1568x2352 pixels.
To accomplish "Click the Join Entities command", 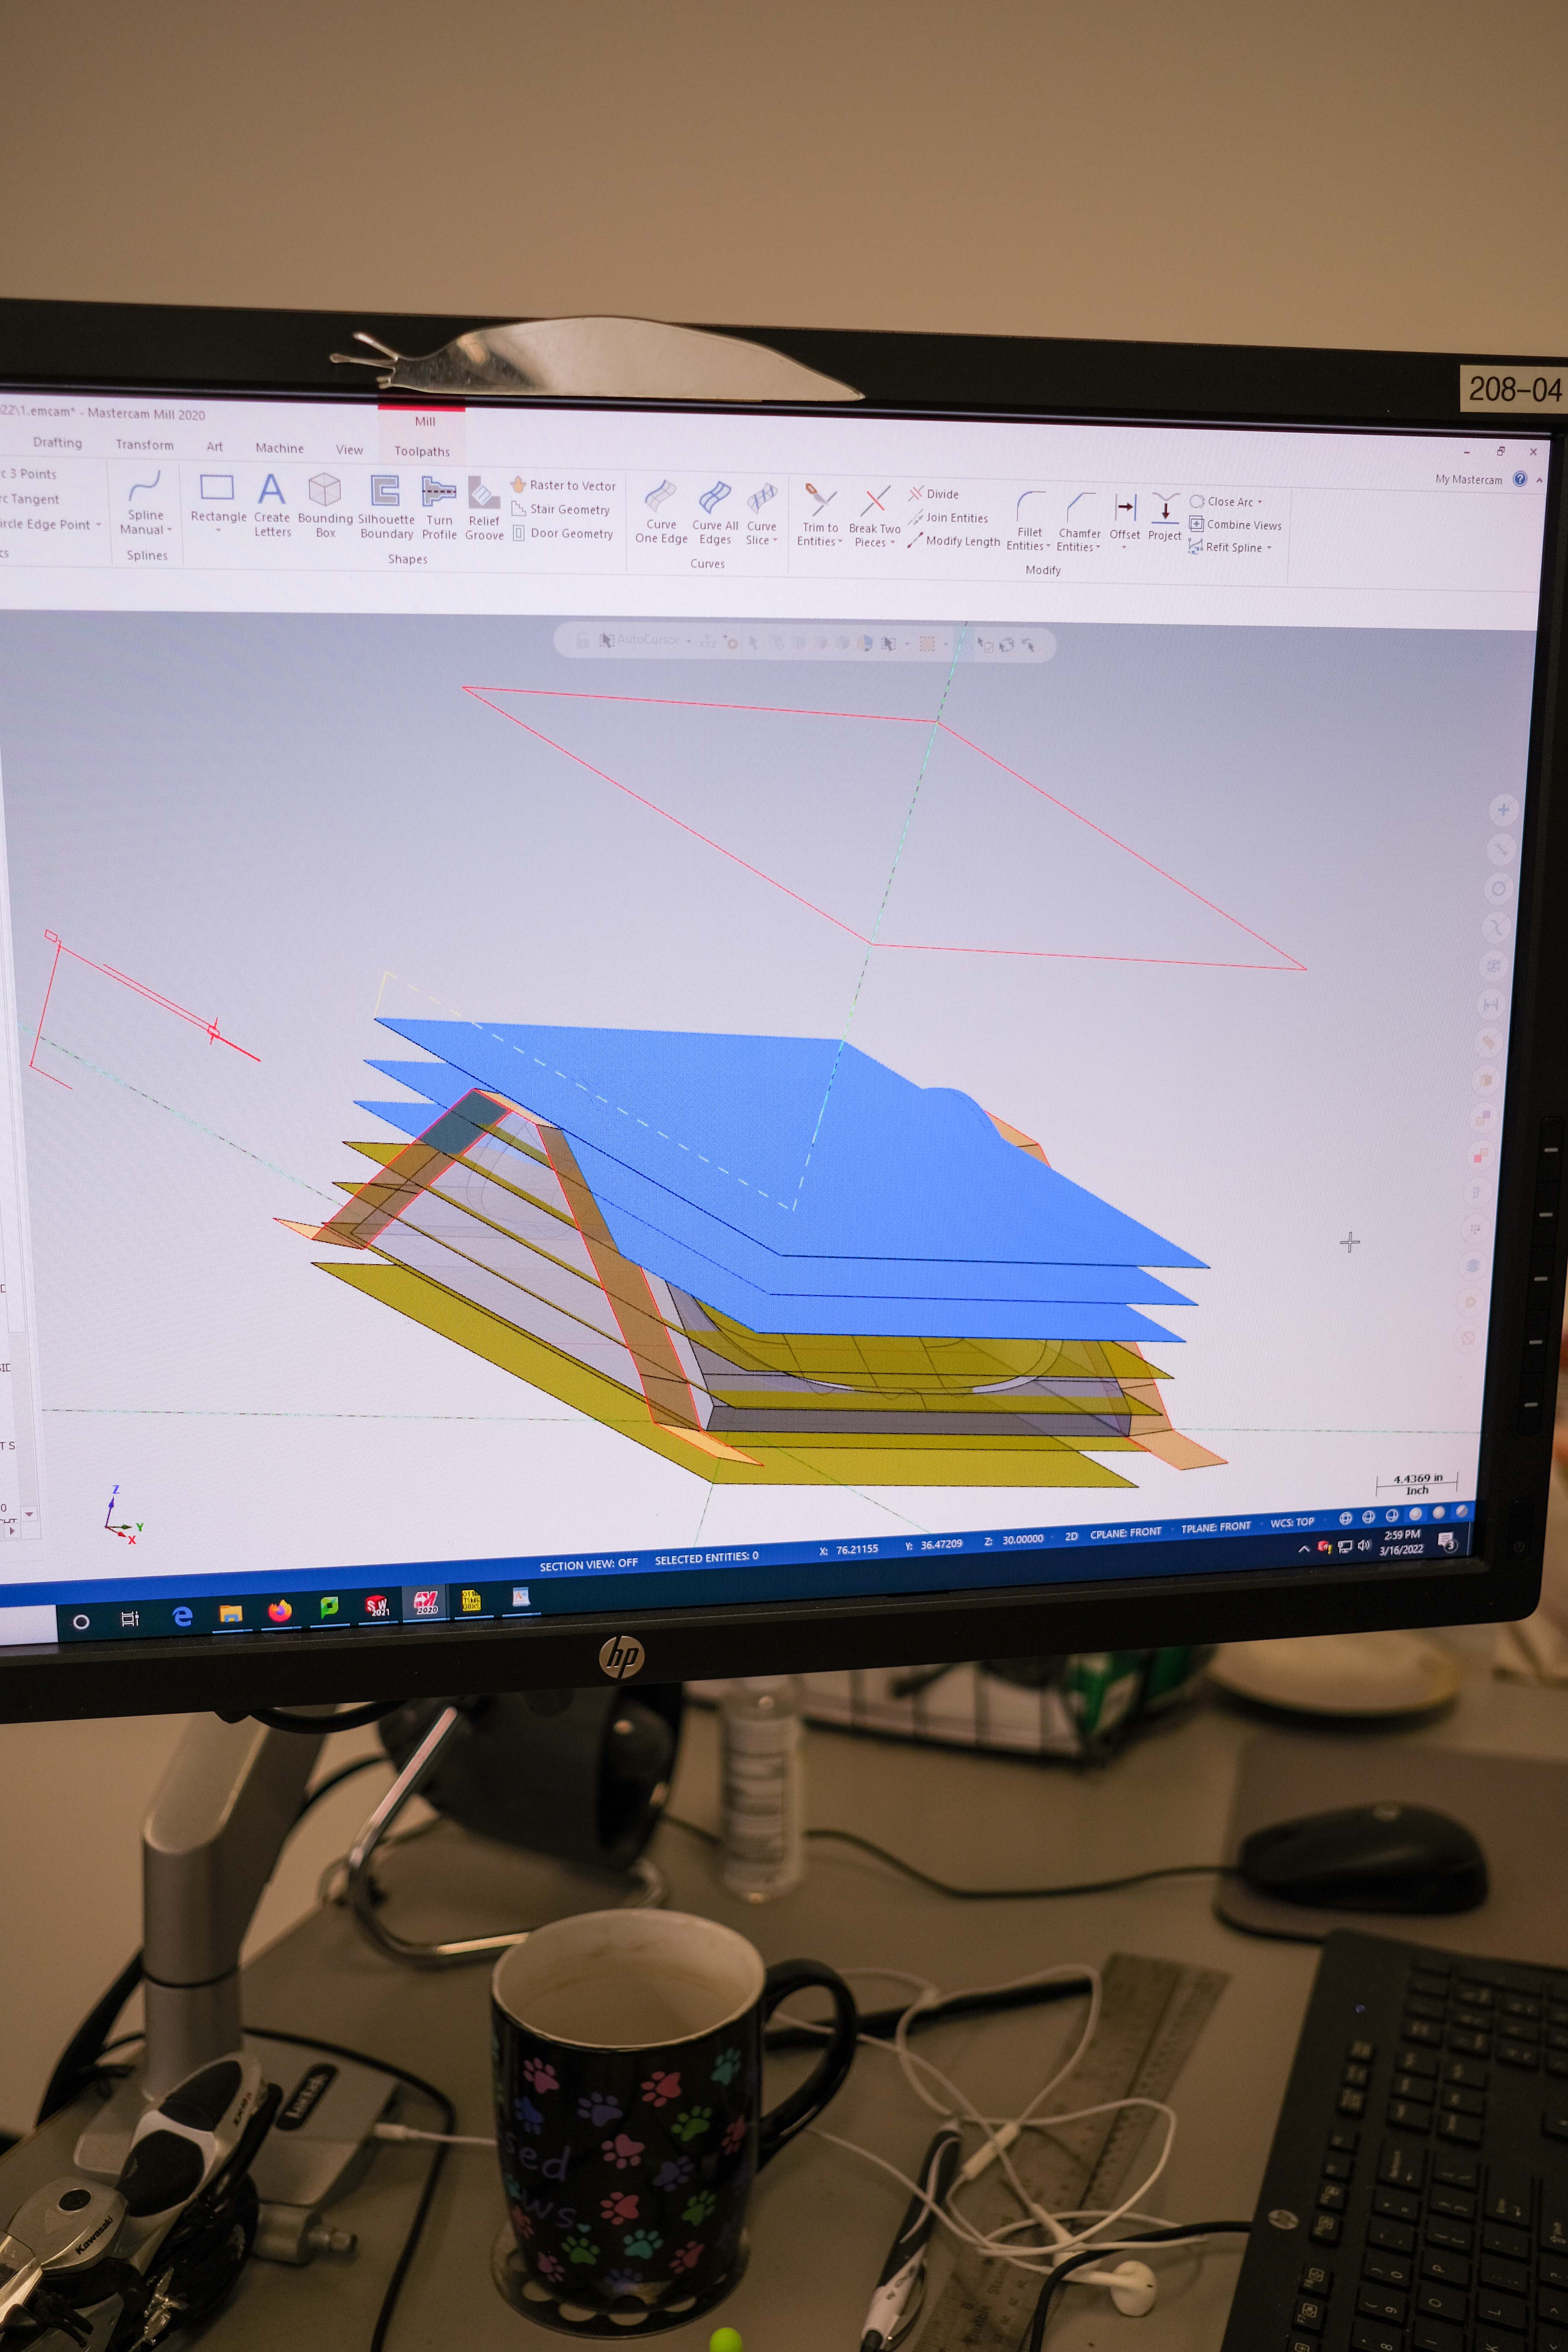I will (x=948, y=518).
